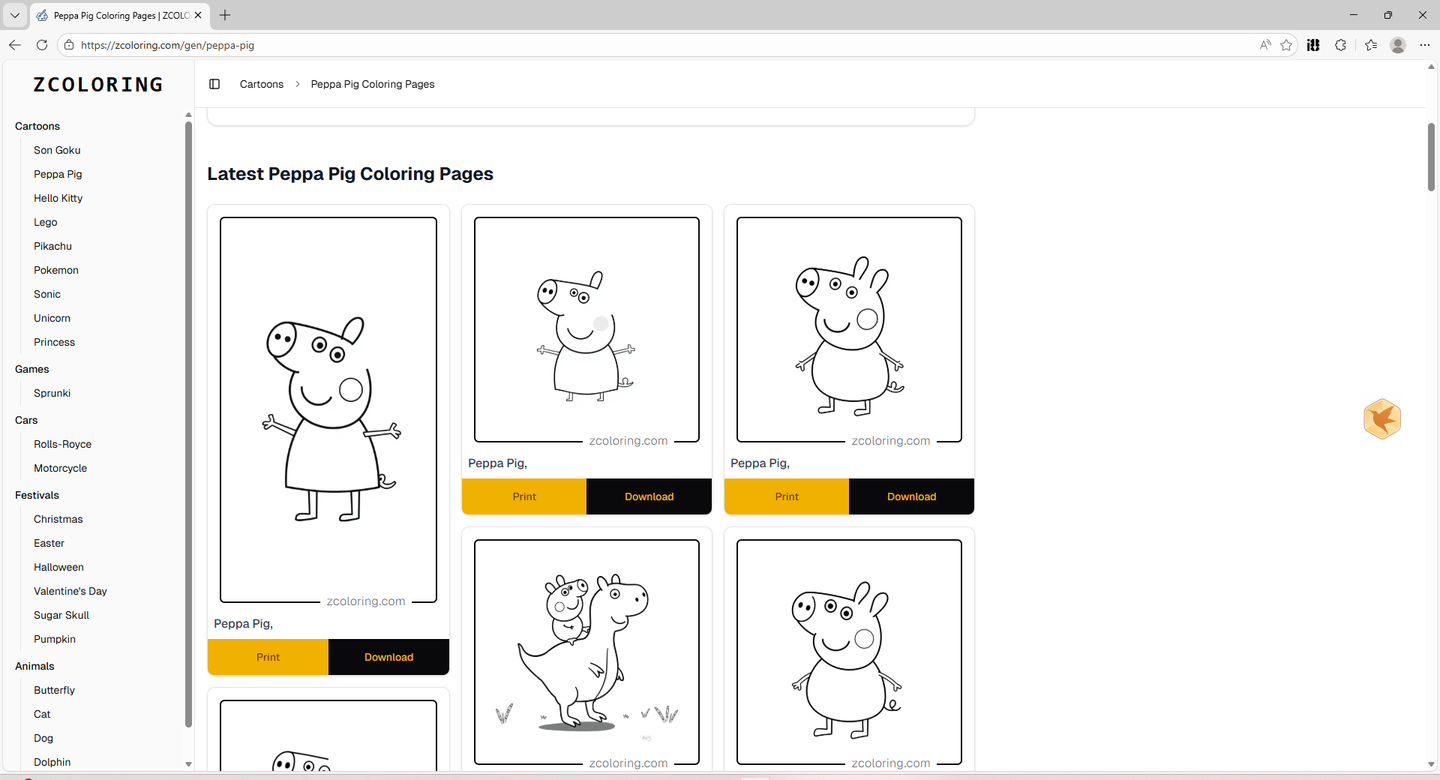Open Princess coloring pages
The width and height of the screenshot is (1440, 780).
point(54,342)
